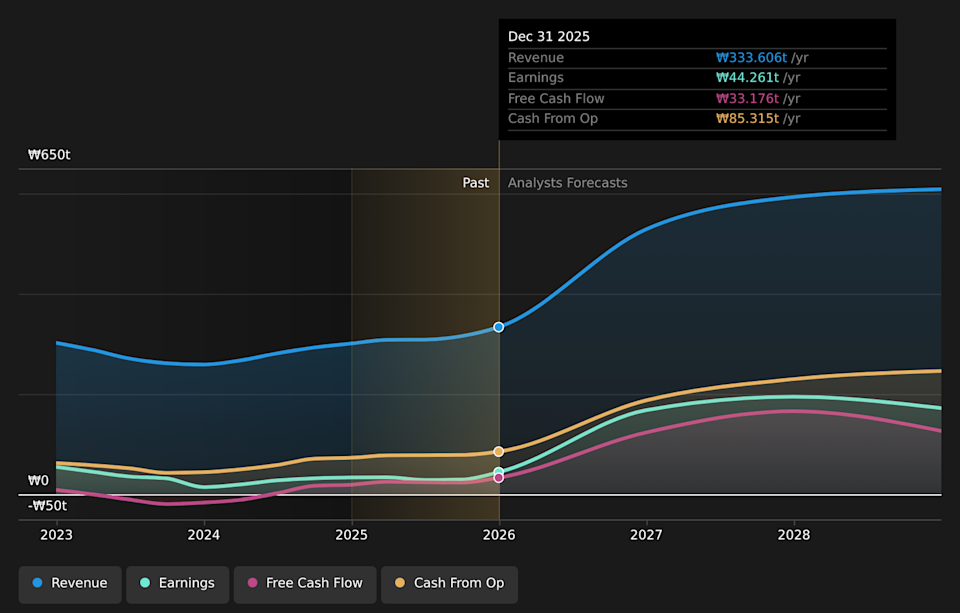The width and height of the screenshot is (960, 613).
Task: Toggle the Earnings series visibility
Action: click(177, 582)
